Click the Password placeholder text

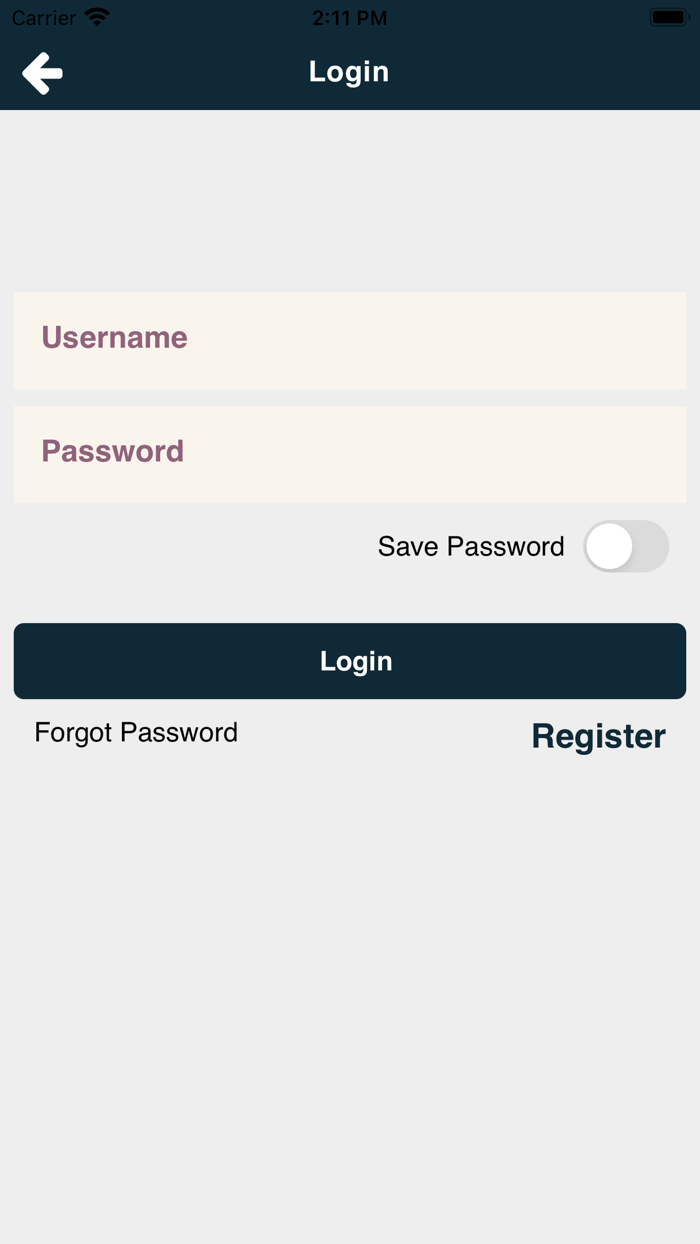click(x=112, y=451)
